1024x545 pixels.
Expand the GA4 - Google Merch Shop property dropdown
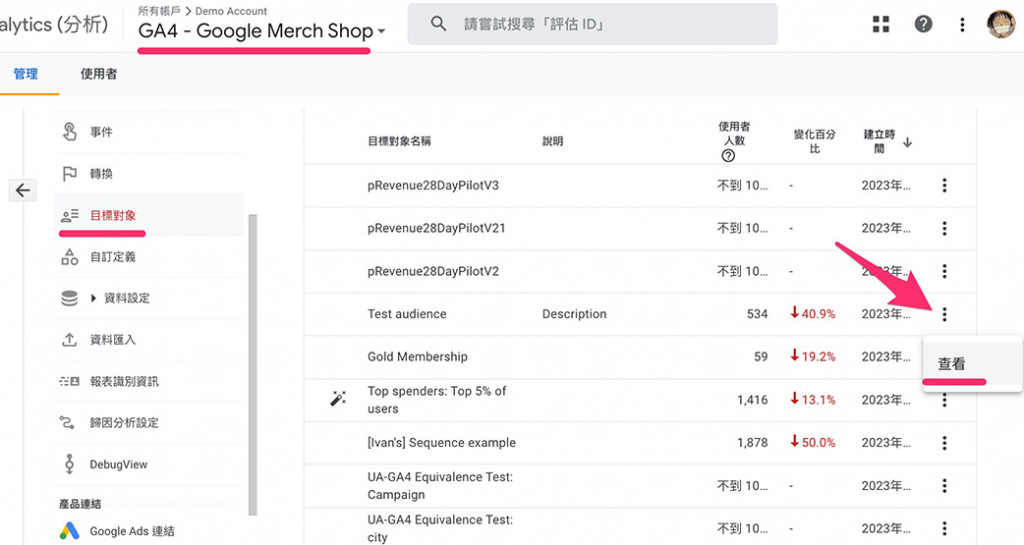point(382,32)
